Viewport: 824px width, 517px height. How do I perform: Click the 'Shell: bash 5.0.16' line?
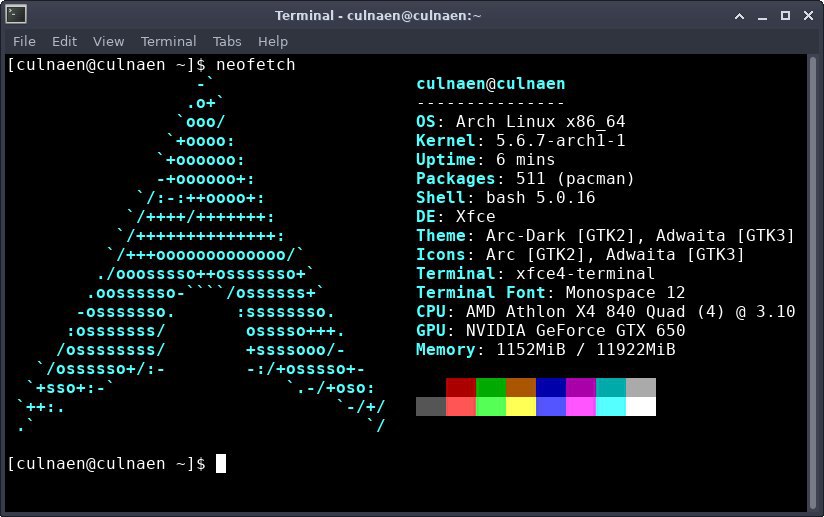tap(506, 198)
